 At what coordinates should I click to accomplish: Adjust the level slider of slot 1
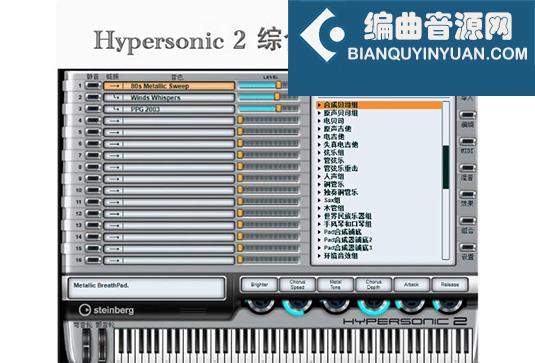[x=279, y=85]
